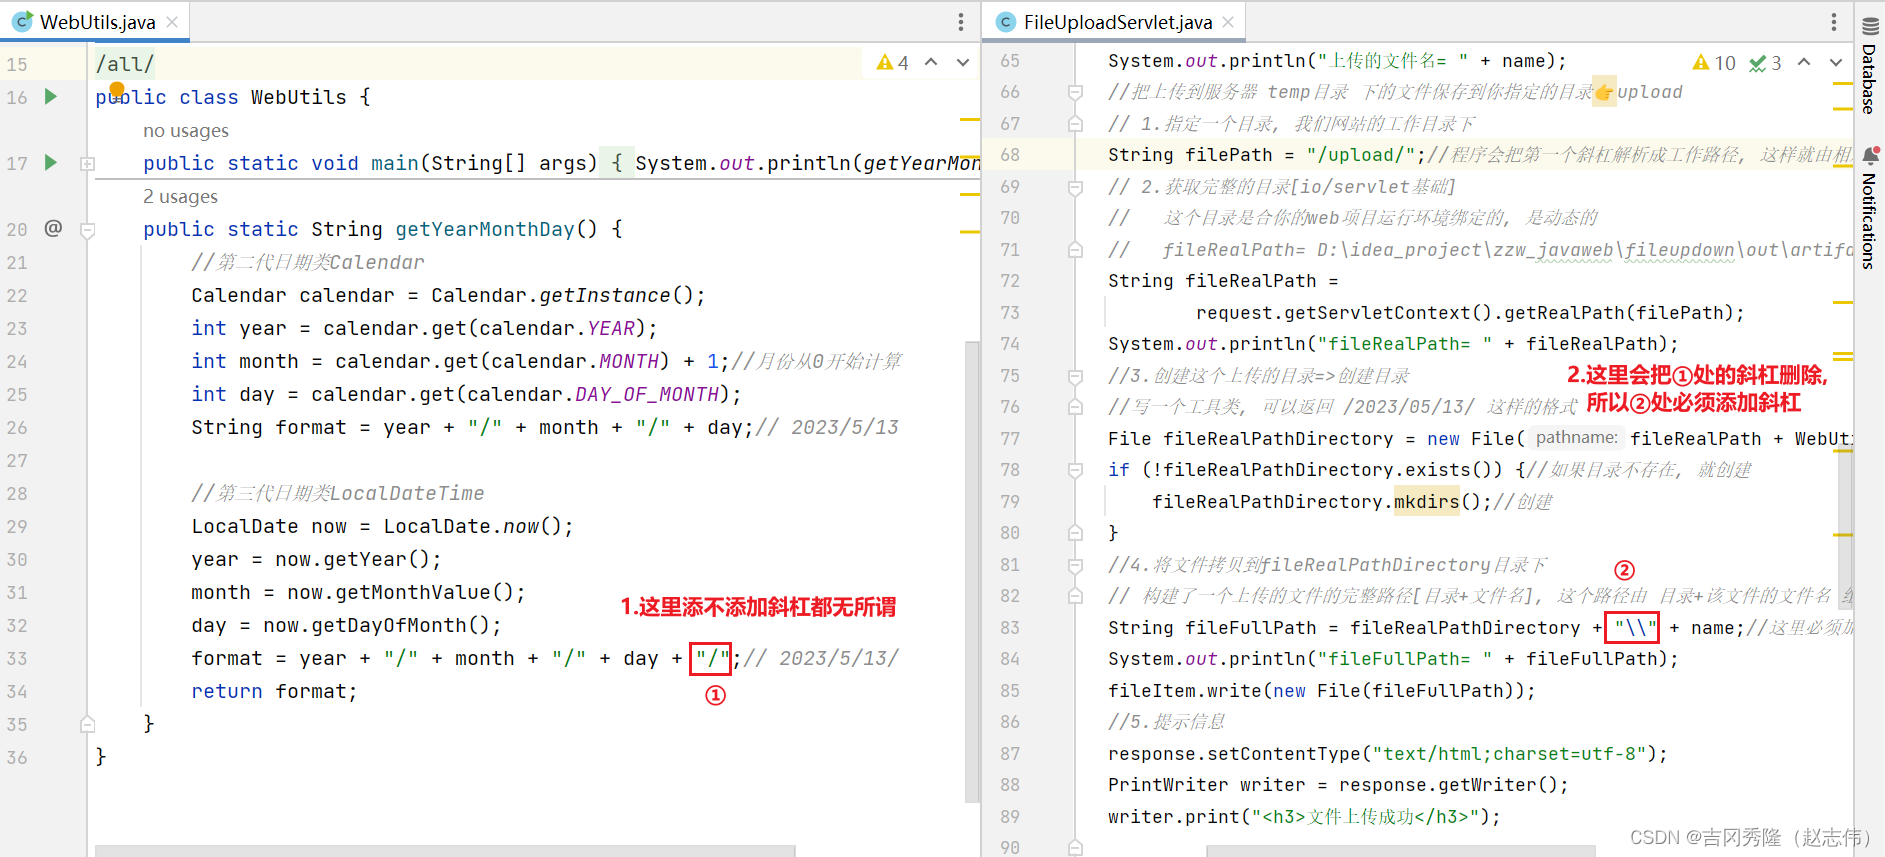This screenshot has width=1885, height=857.
Task: Click the writer.print statement on line 89
Action: coord(1304,817)
